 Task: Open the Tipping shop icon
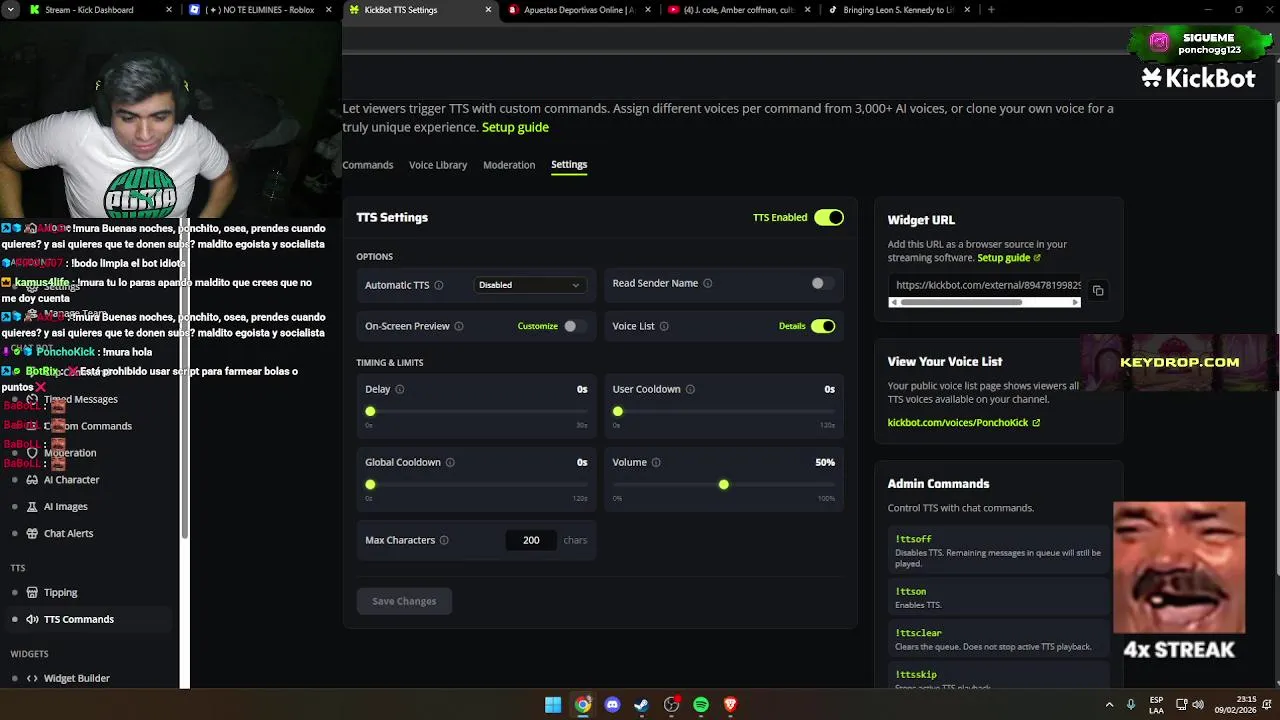[x=32, y=593]
